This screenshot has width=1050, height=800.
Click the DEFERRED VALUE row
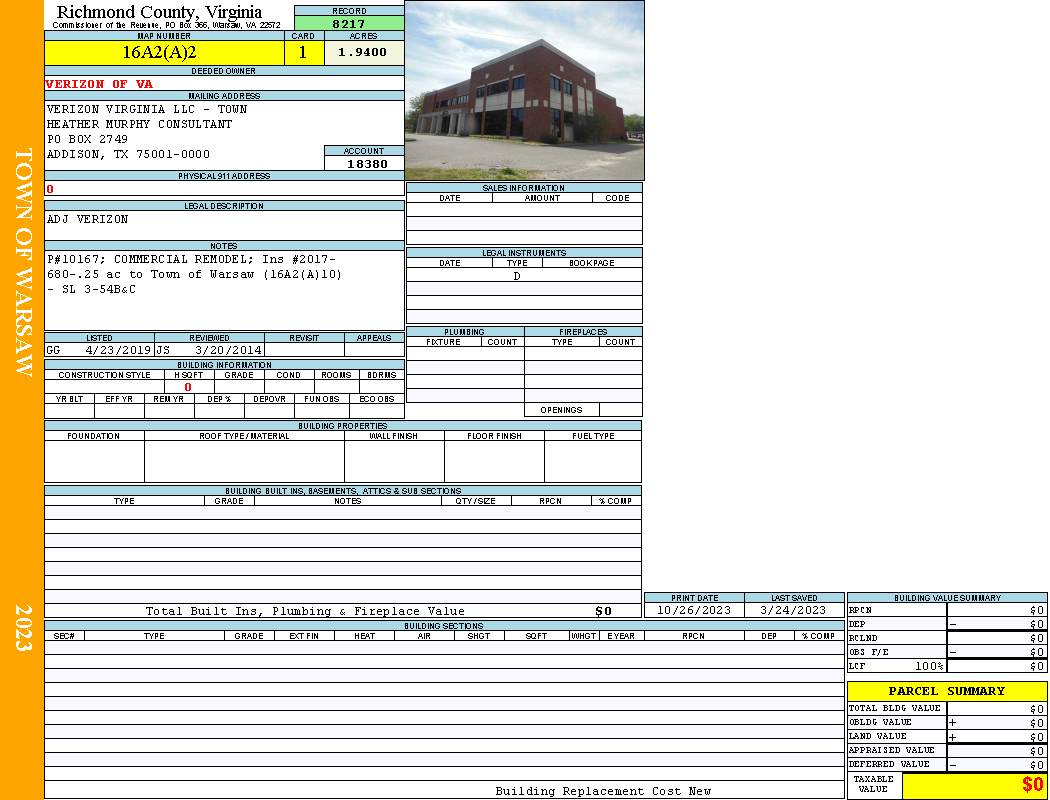[947, 765]
